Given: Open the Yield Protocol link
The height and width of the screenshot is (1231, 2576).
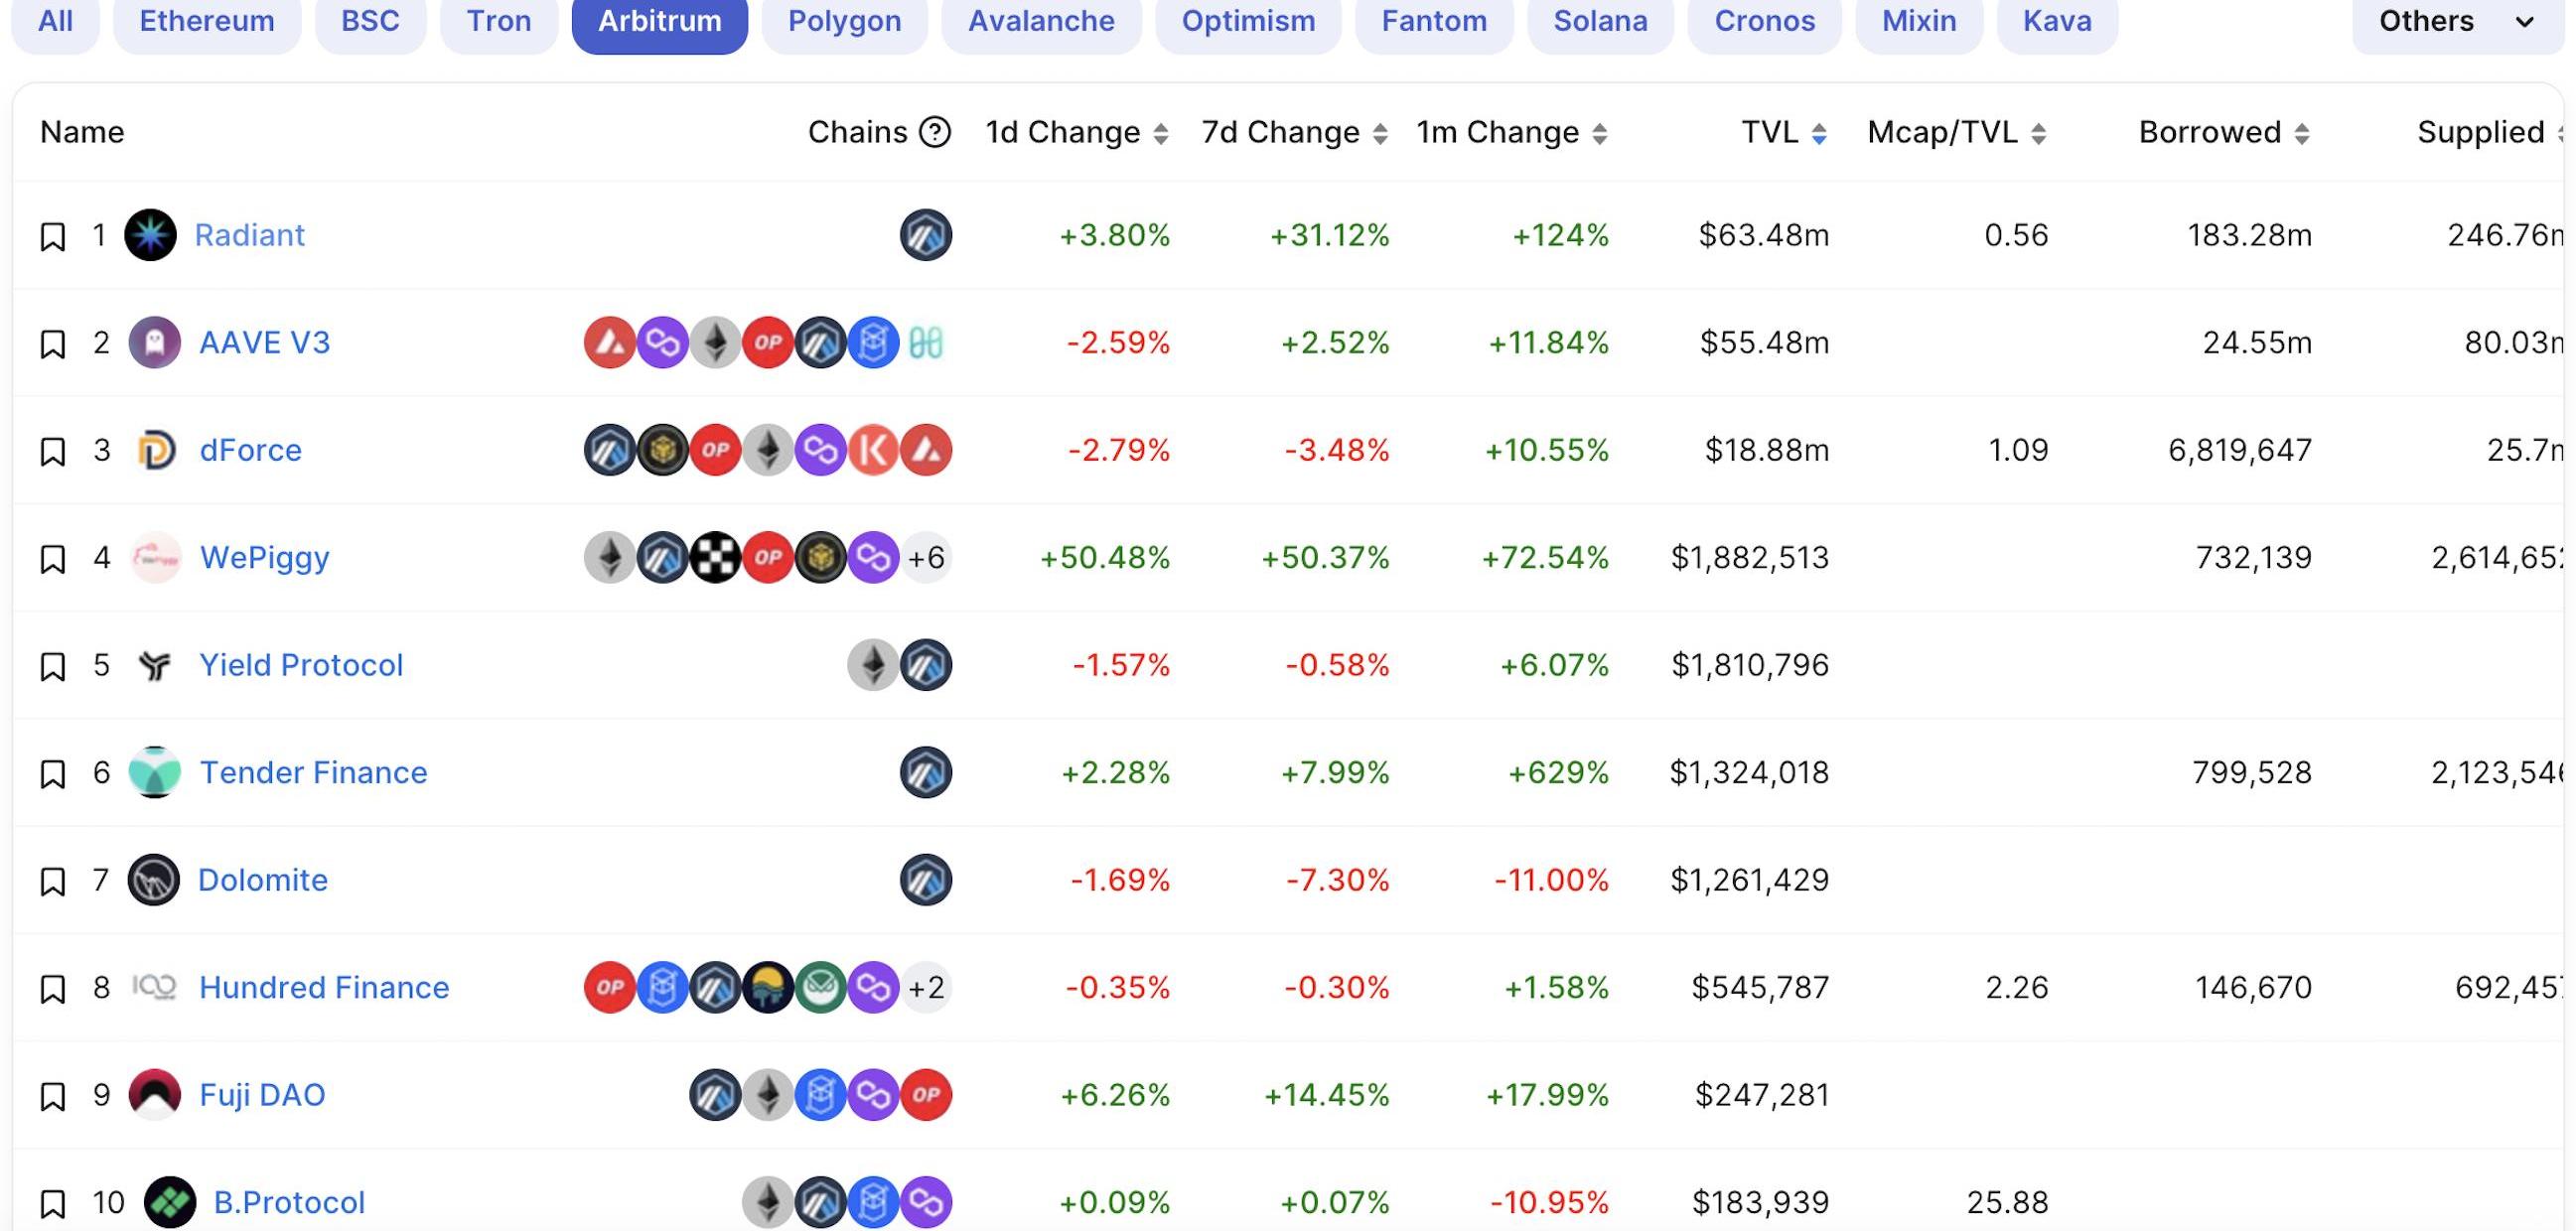Looking at the screenshot, I should [301, 665].
